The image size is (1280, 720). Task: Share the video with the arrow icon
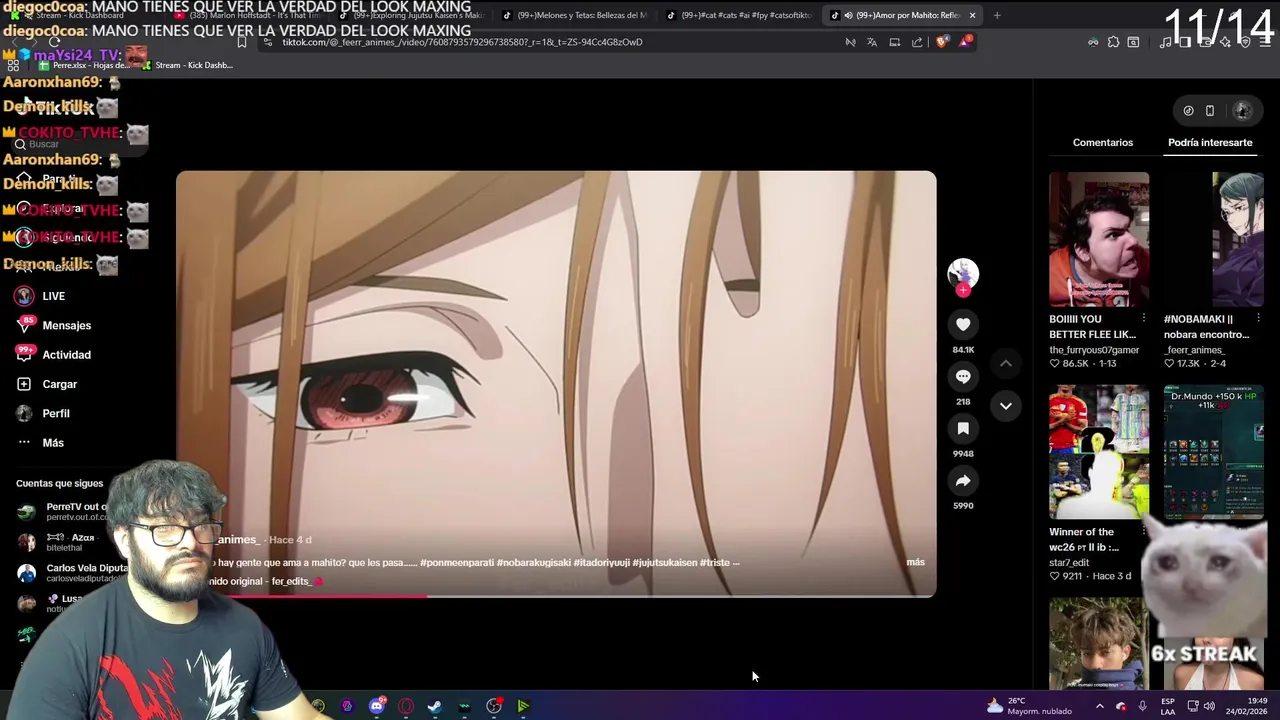point(963,480)
